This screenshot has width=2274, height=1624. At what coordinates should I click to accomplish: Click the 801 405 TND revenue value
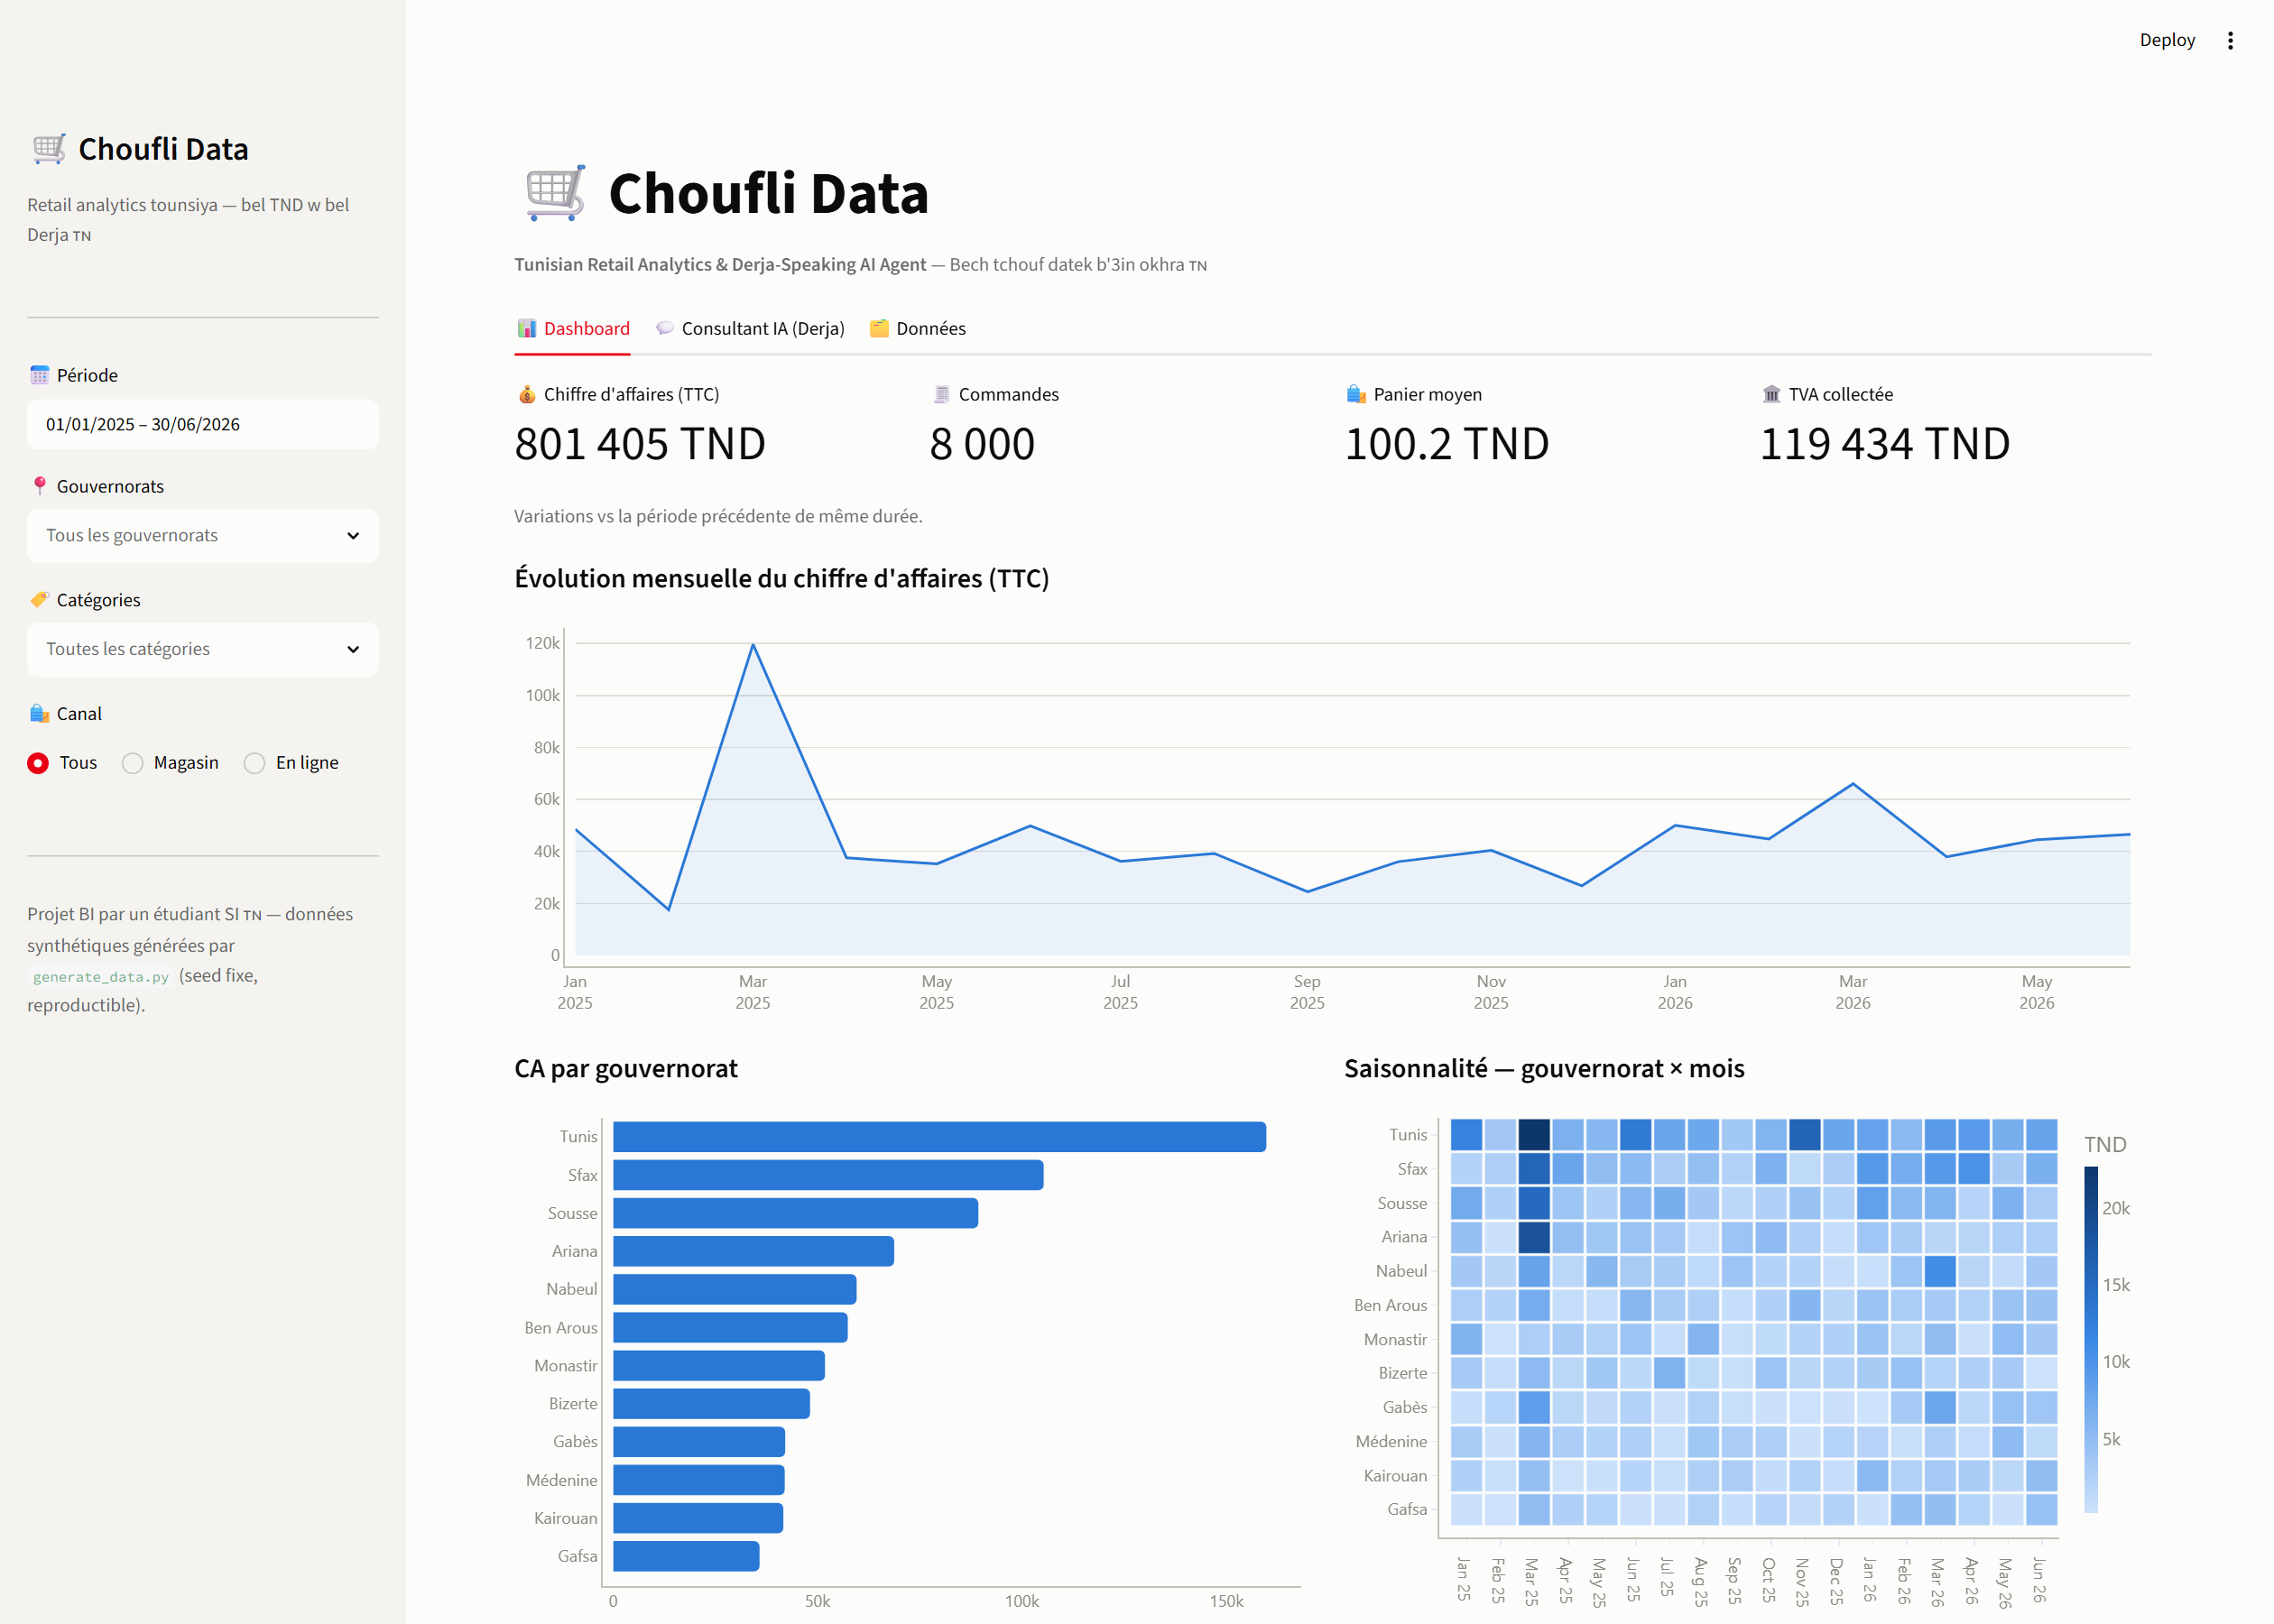coord(640,444)
